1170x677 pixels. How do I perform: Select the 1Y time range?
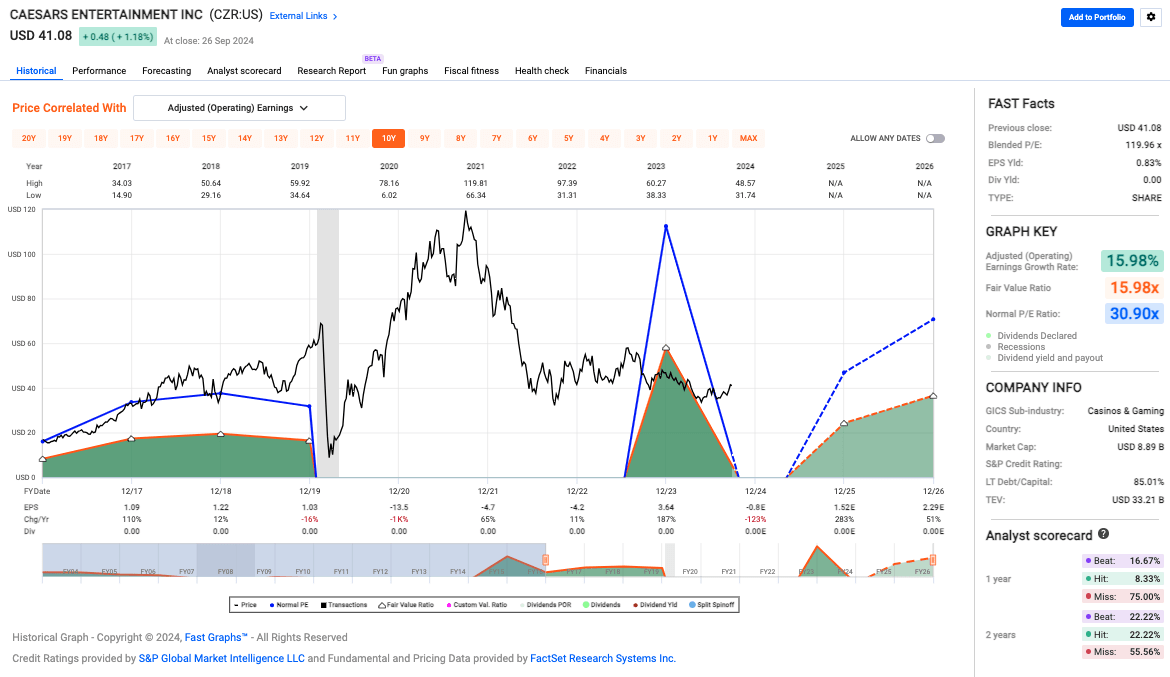pyautogui.click(x=713, y=138)
